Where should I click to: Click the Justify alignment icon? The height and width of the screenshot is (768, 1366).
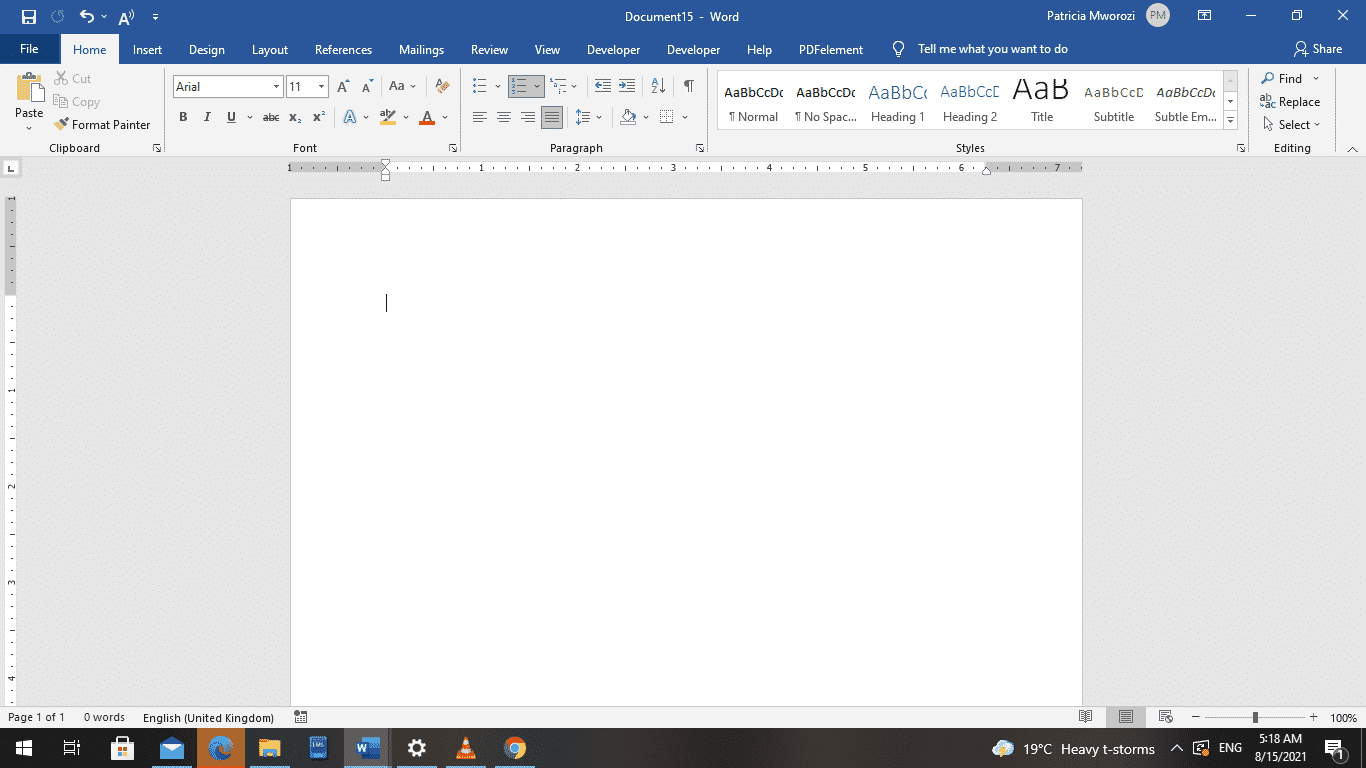551,117
